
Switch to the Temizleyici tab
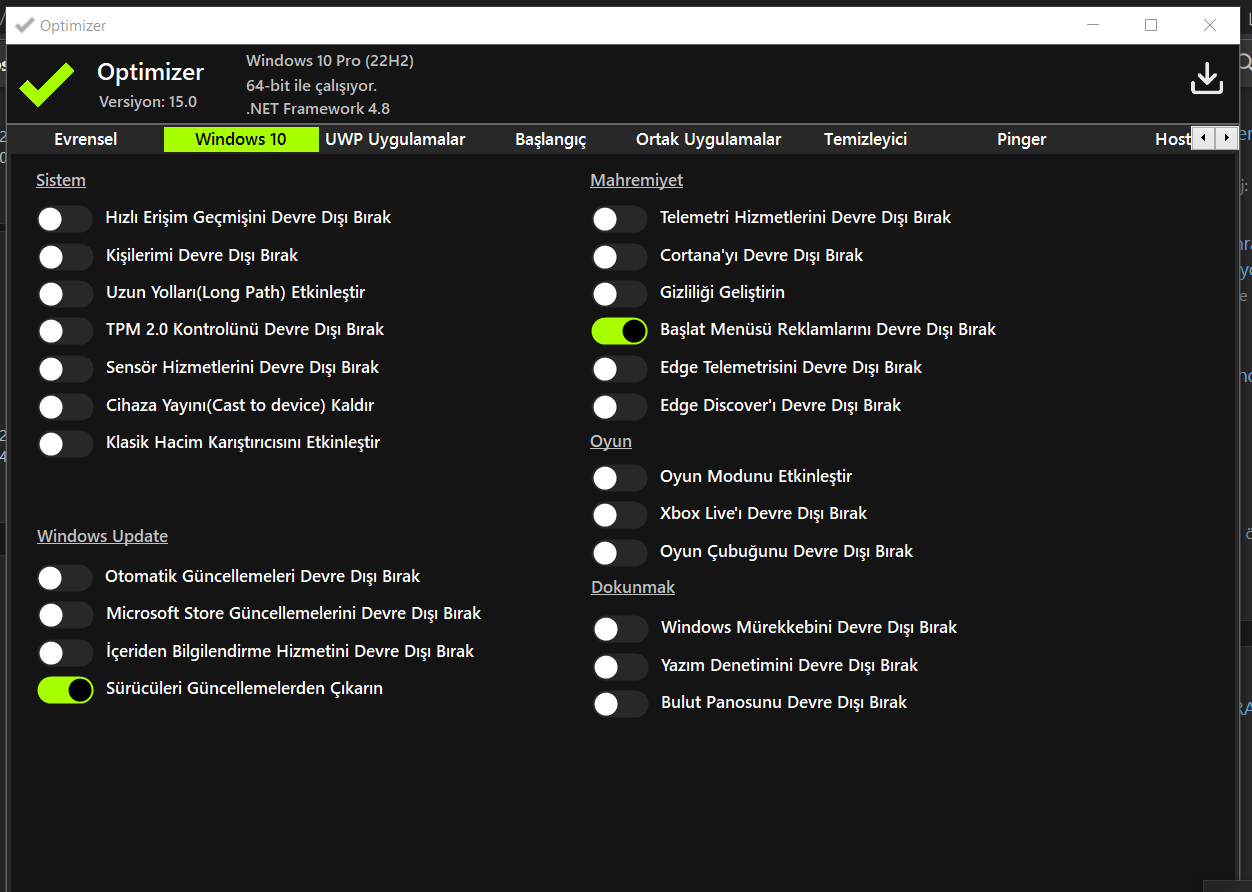(865, 139)
